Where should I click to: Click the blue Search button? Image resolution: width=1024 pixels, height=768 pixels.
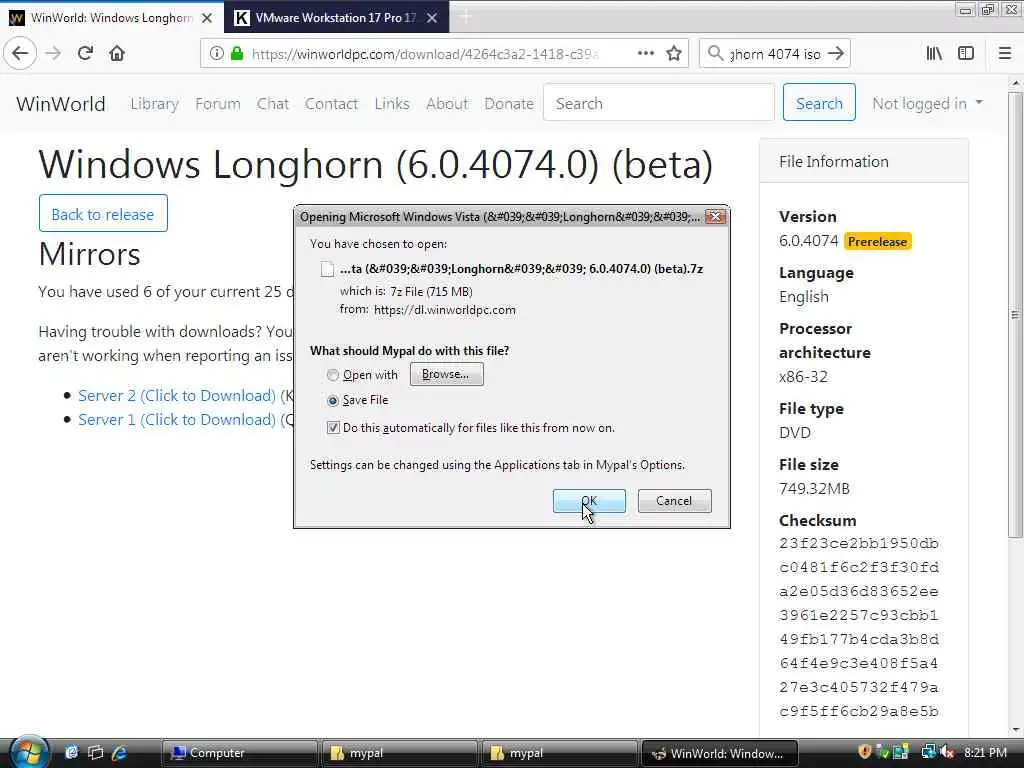(x=819, y=103)
